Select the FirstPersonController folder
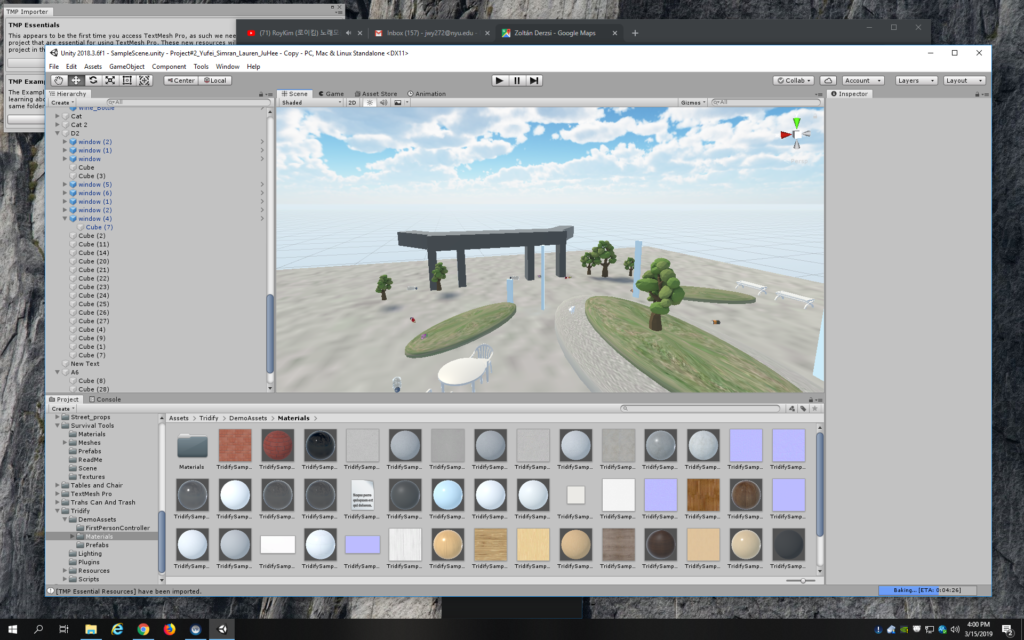Image resolution: width=1024 pixels, height=640 pixels. (x=117, y=528)
